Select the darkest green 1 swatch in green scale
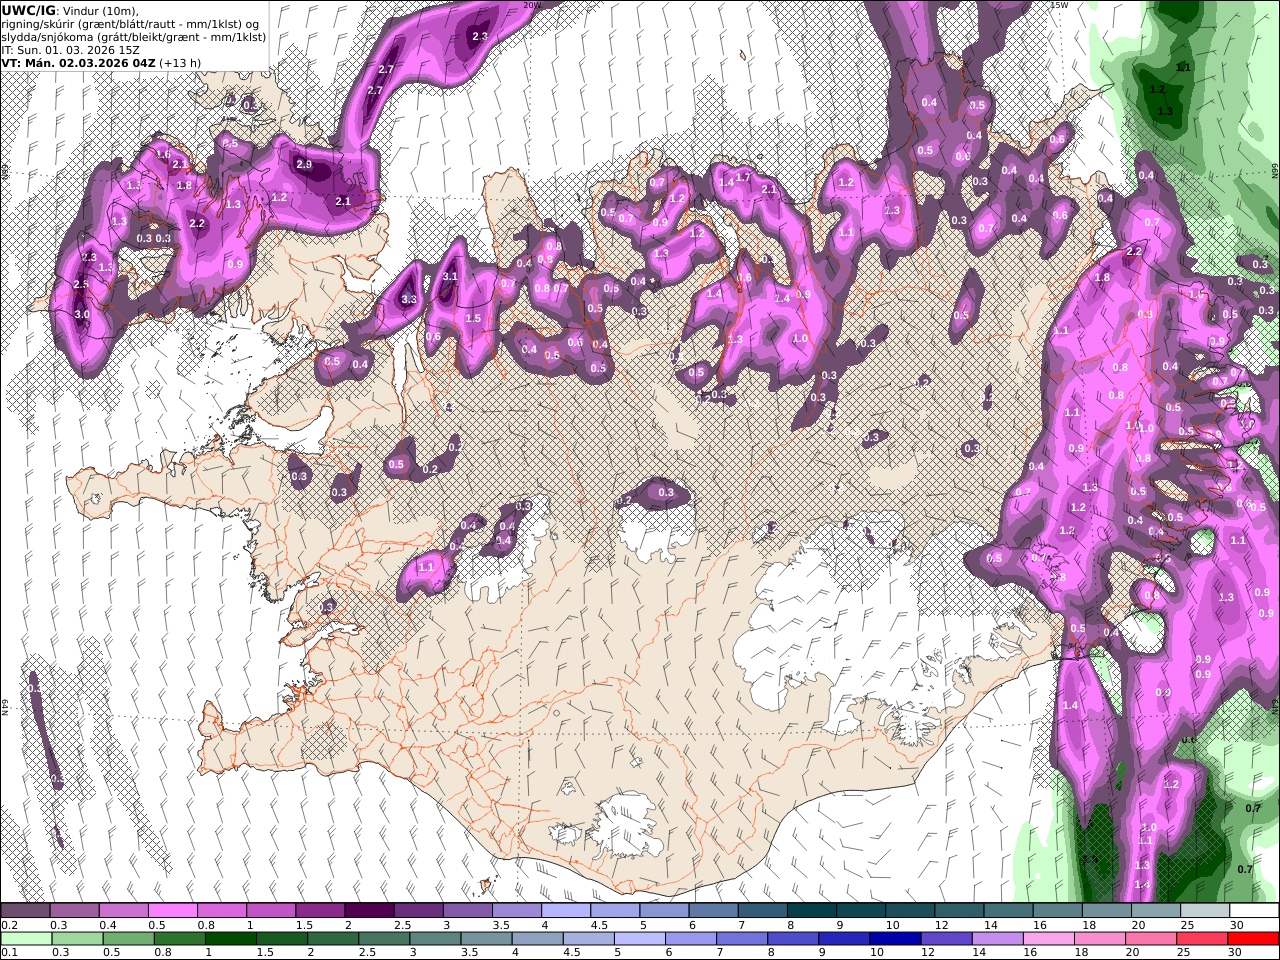 tap(230, 938)
